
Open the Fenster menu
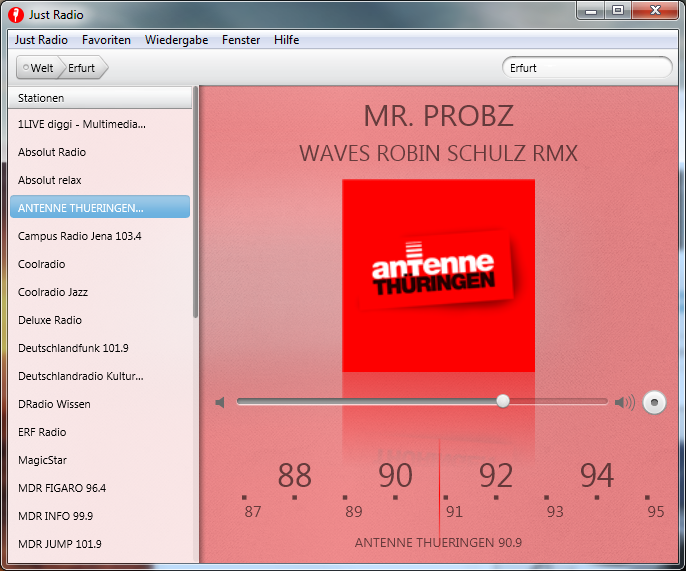241,40
